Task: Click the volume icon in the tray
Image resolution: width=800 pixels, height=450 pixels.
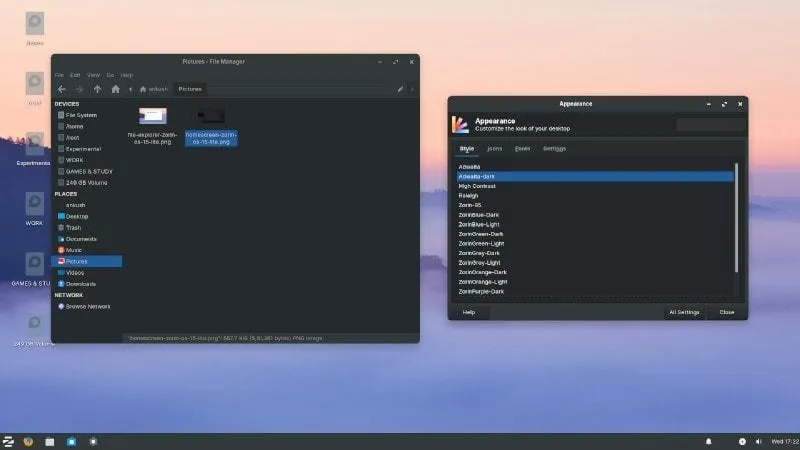Action: [757, 441]
